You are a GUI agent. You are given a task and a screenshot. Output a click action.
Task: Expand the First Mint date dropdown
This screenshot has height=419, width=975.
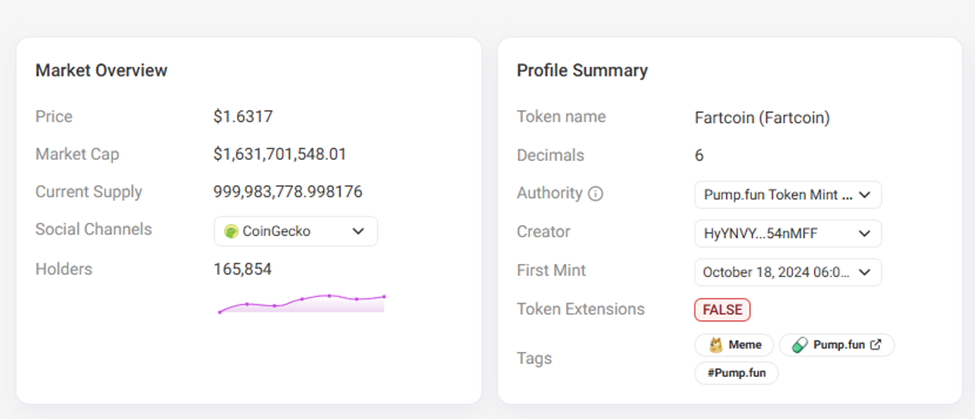[x=788, y=271]
